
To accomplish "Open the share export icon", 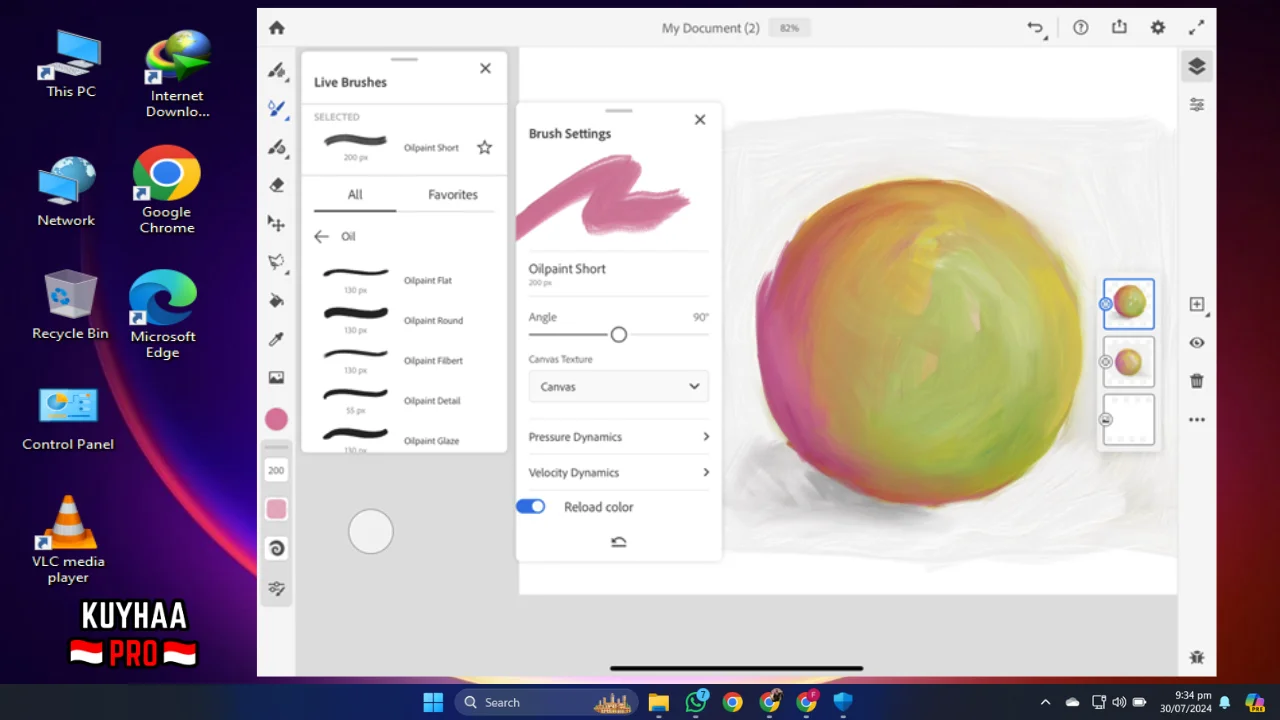I will pos(1119,27).
